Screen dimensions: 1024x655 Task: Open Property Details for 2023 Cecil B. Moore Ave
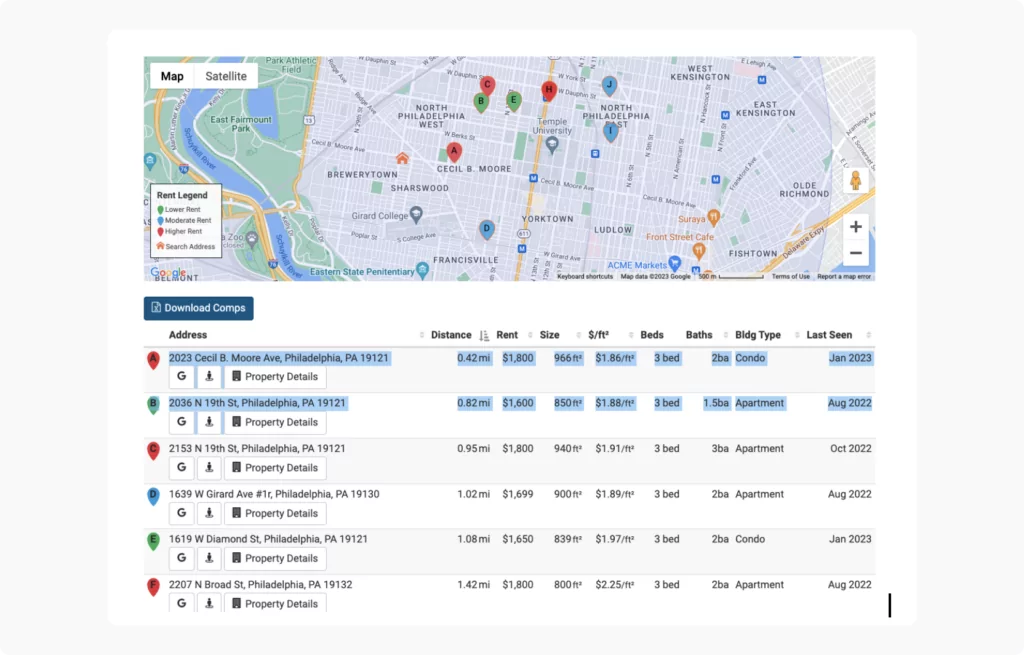click(x=275, y=376)
